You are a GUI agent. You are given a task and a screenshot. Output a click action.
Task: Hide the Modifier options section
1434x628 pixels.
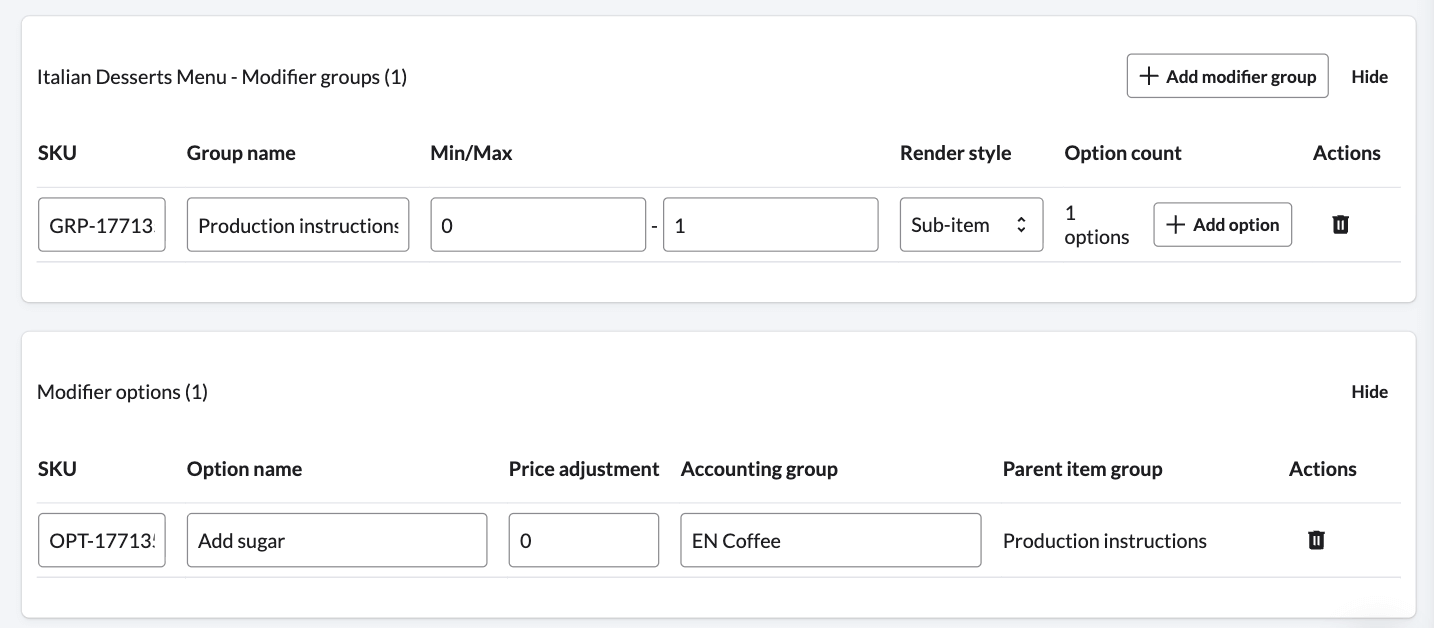click(1370, 392)
